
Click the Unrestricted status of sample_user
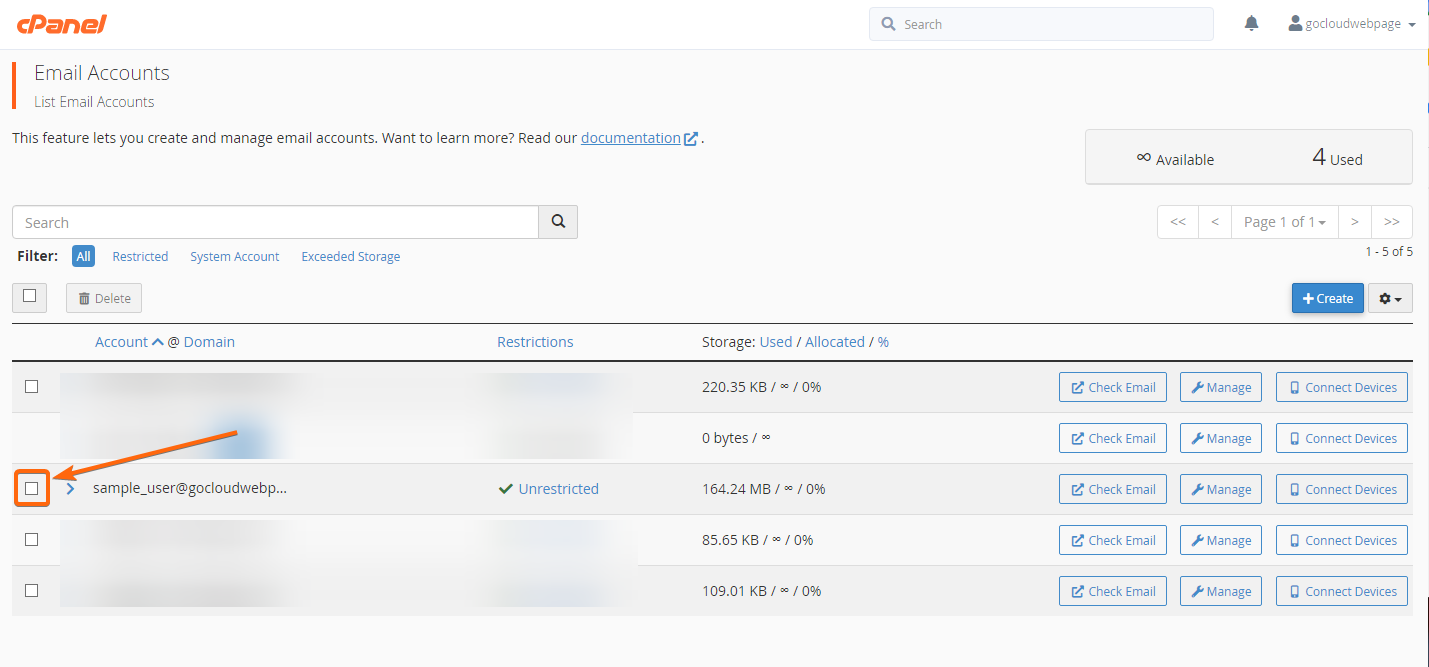click(549, 489)
